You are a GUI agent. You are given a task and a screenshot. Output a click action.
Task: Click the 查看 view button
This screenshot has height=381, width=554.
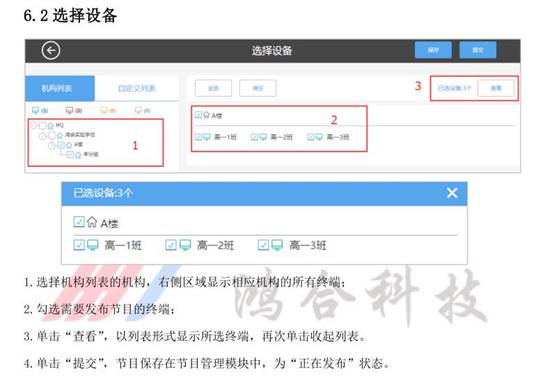[496, 88]
